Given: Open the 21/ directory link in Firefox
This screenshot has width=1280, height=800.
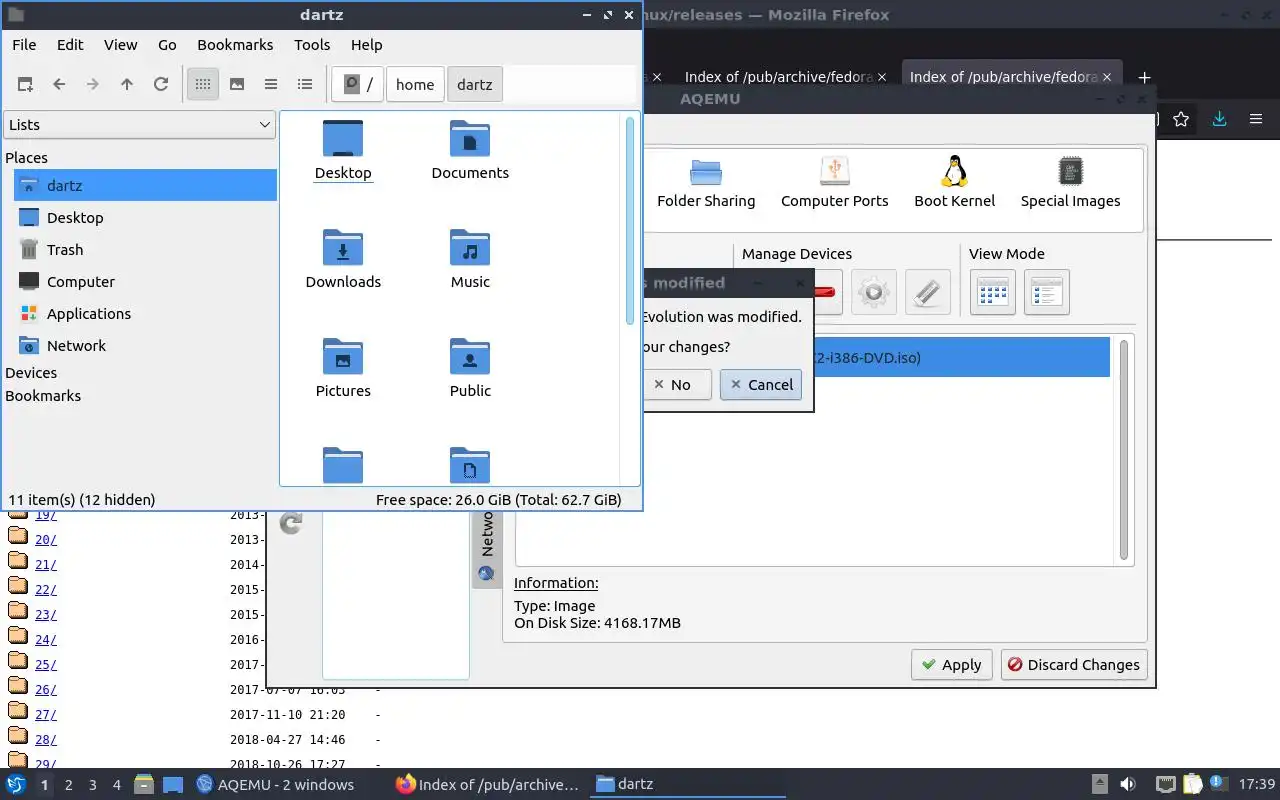Looking at the screenshot, I should click(46, 565).
